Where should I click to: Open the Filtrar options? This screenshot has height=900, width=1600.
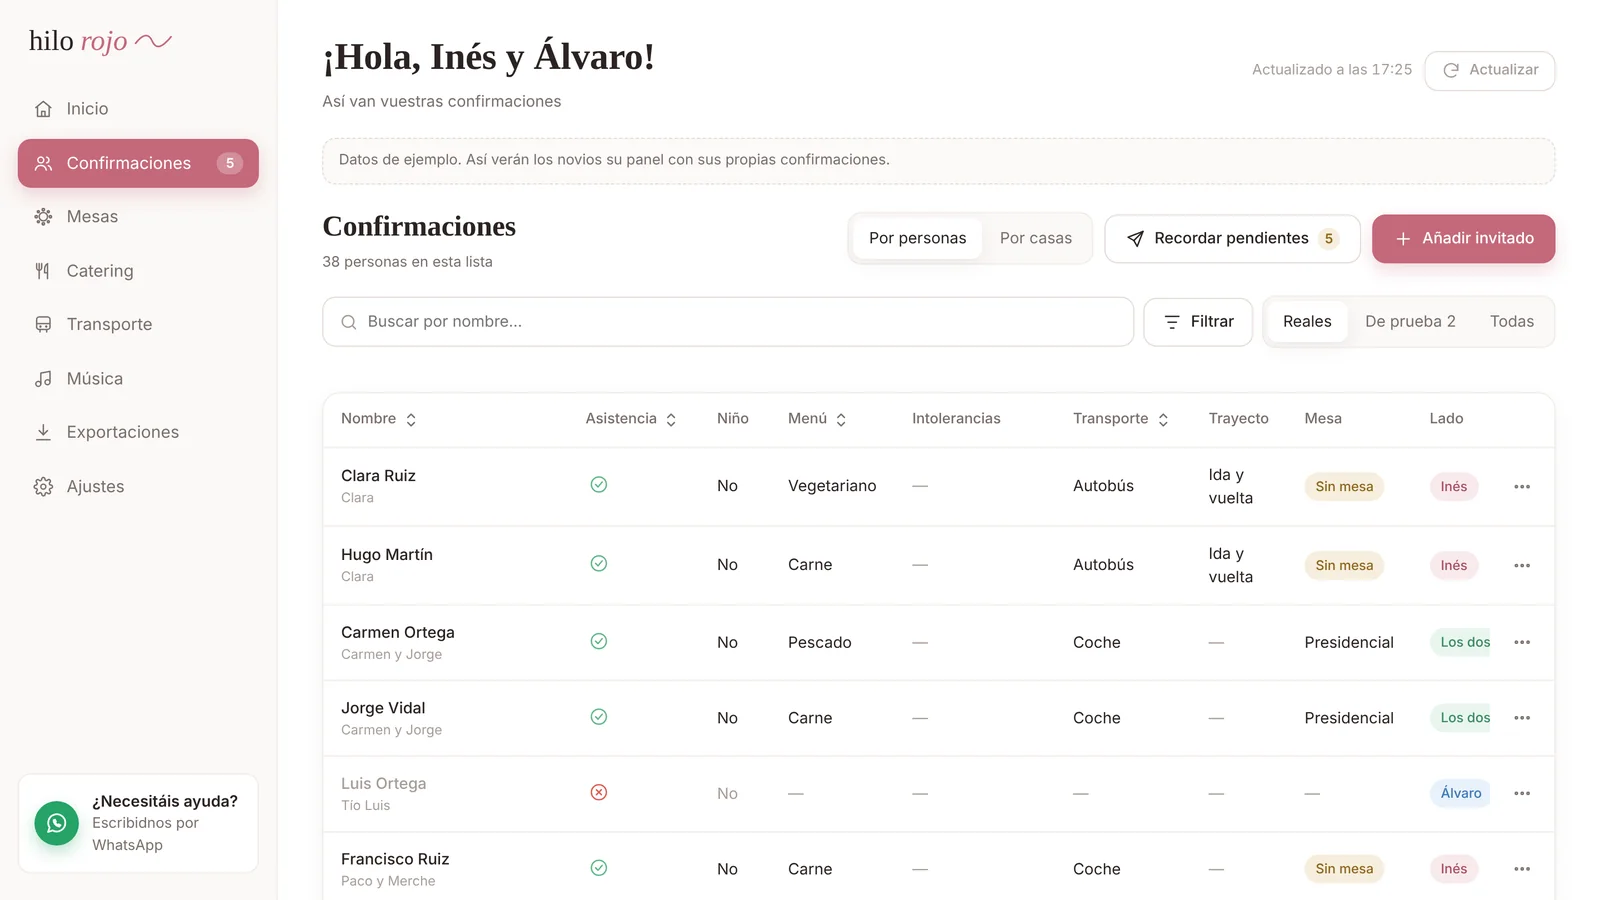click(1198, 322)
